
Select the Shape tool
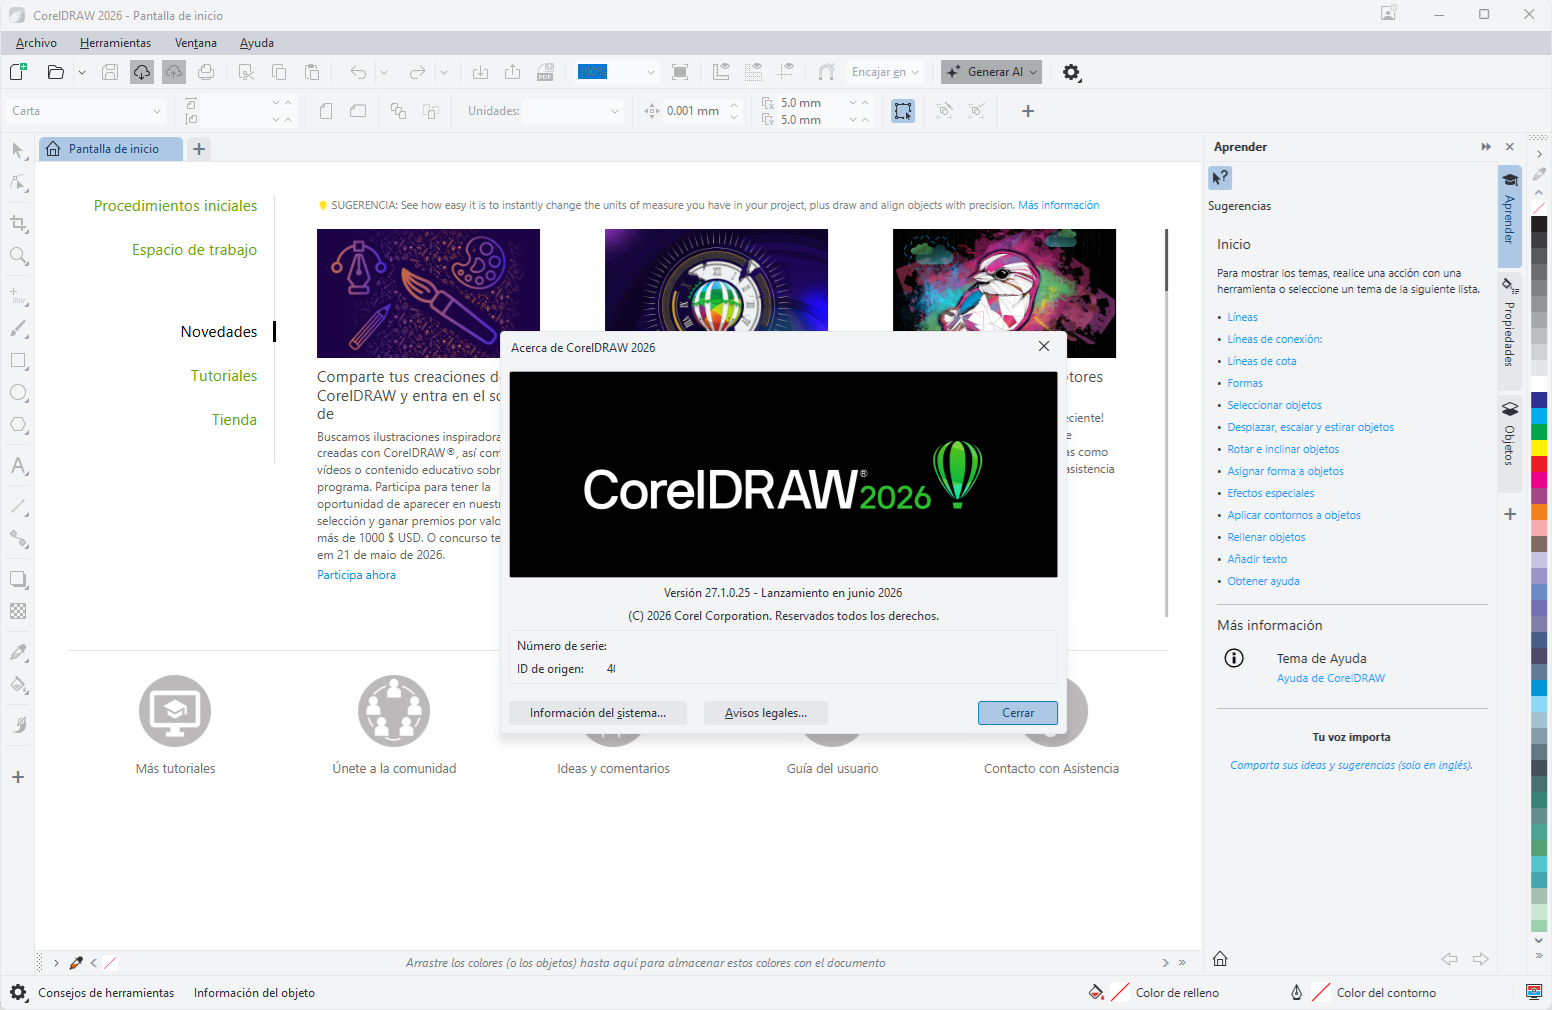tap(18, 182)
